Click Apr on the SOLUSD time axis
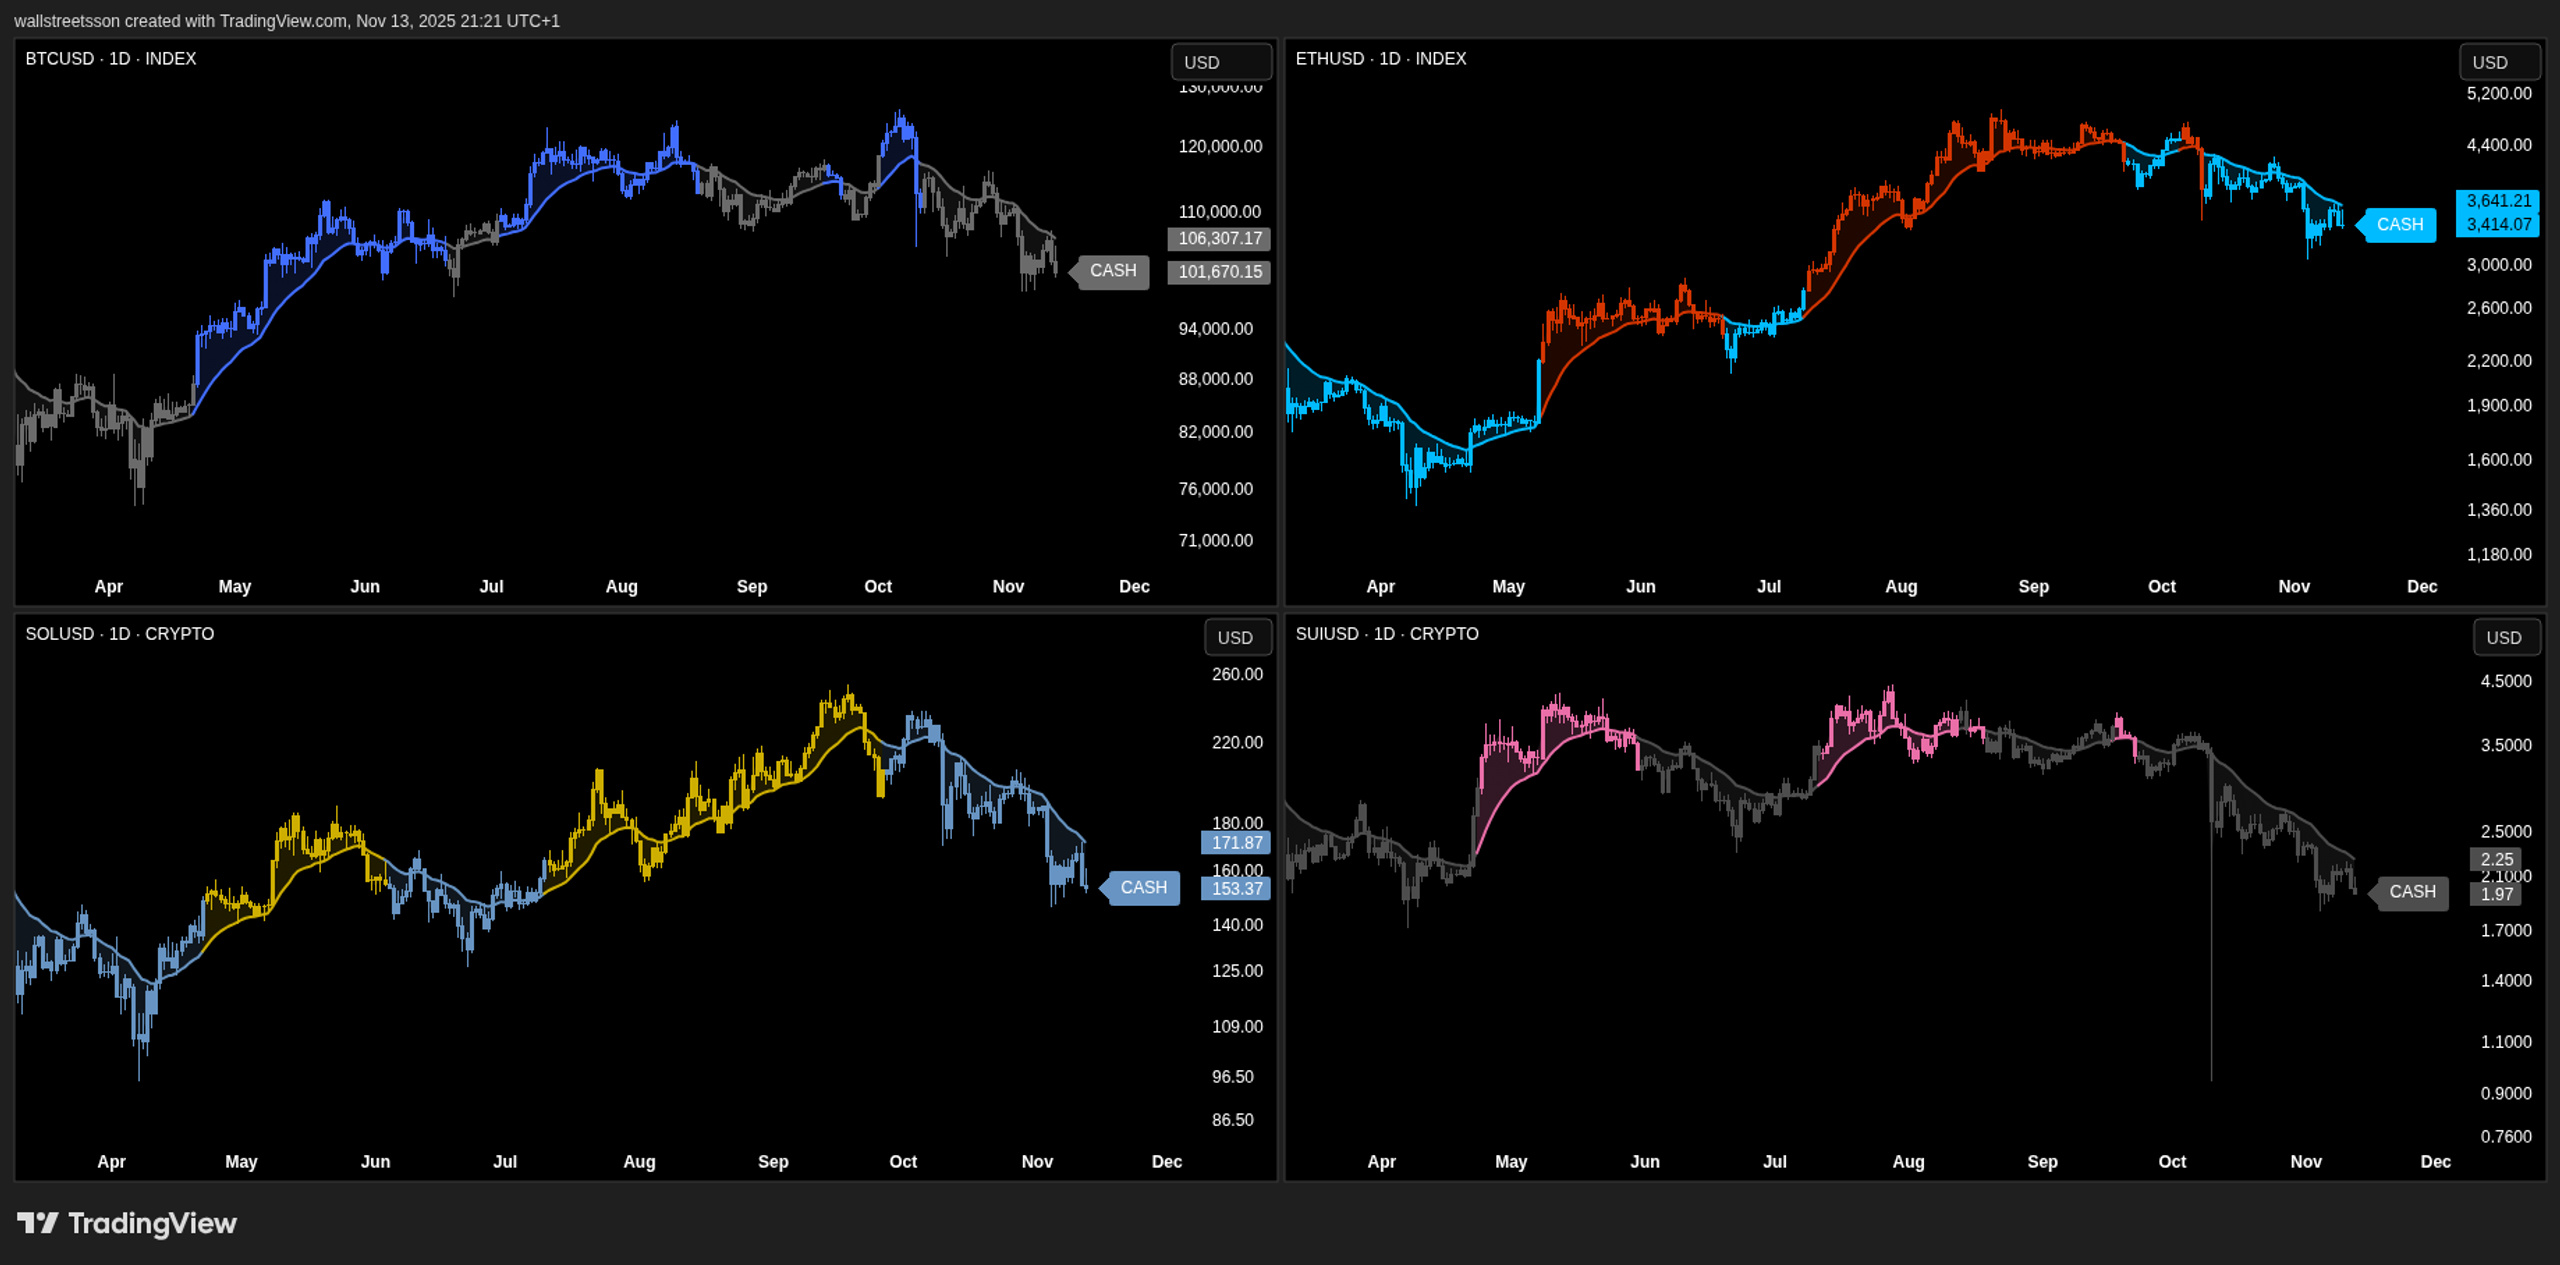The height and width of the screenshot is (1265, 2560). (x=111, y=1162)
